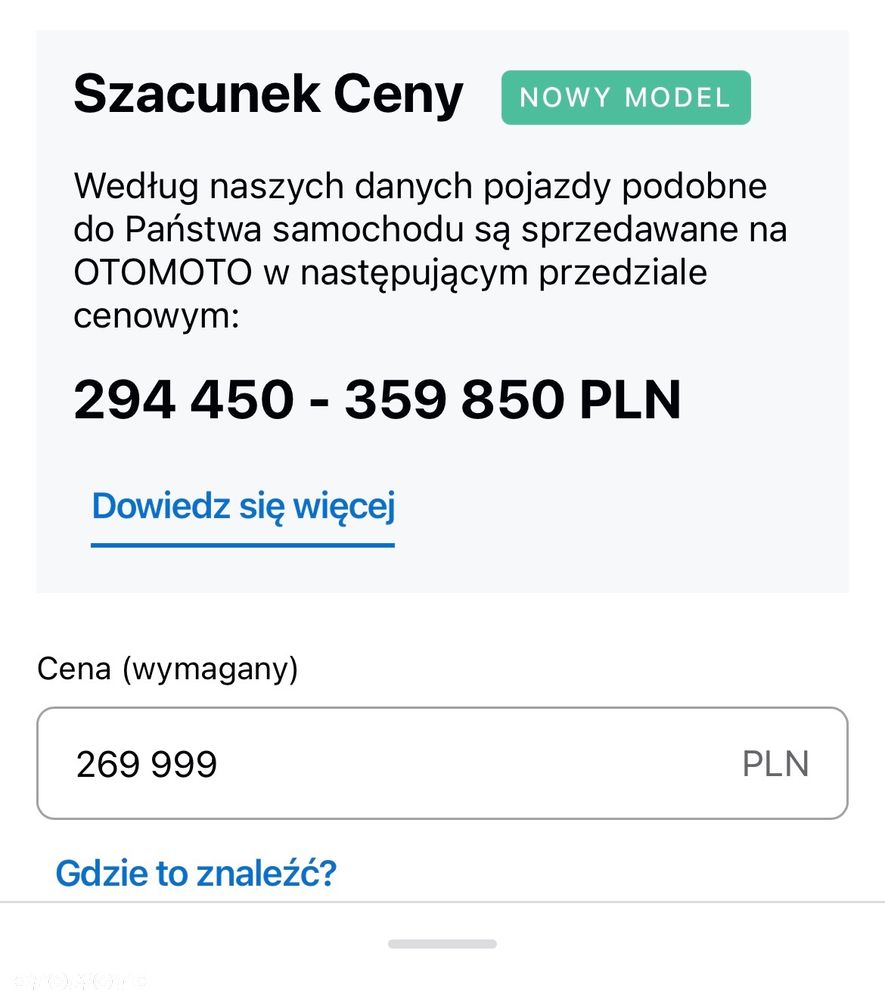Screen dimensions: 885x1000
Task: Tap the word wymagany in the label
Action: (210, 669)
